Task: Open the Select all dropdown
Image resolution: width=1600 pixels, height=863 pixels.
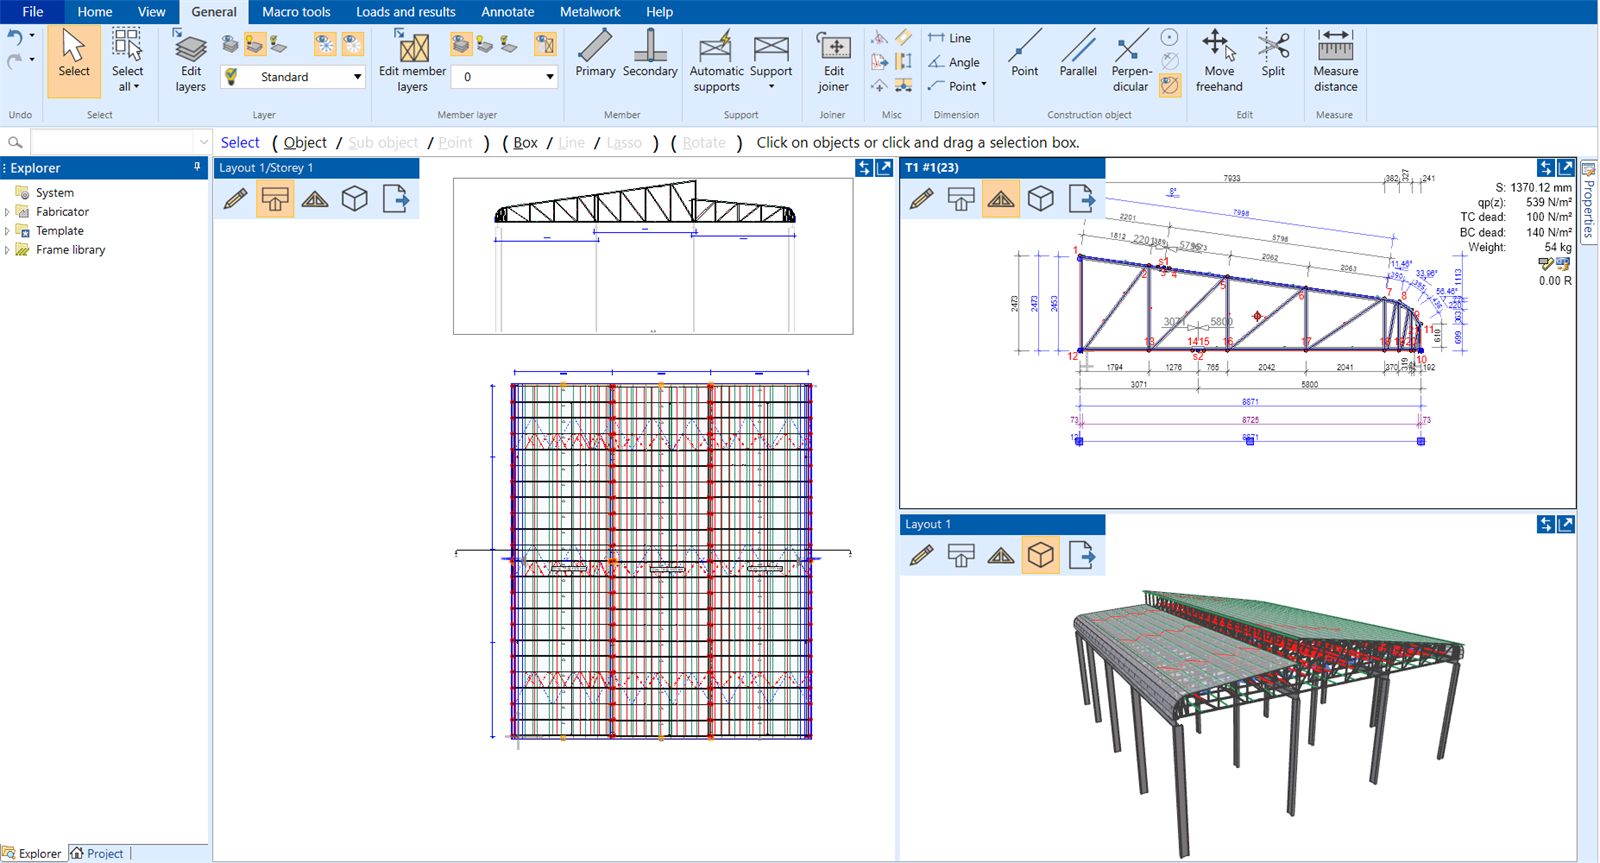Action: [127, 61]
